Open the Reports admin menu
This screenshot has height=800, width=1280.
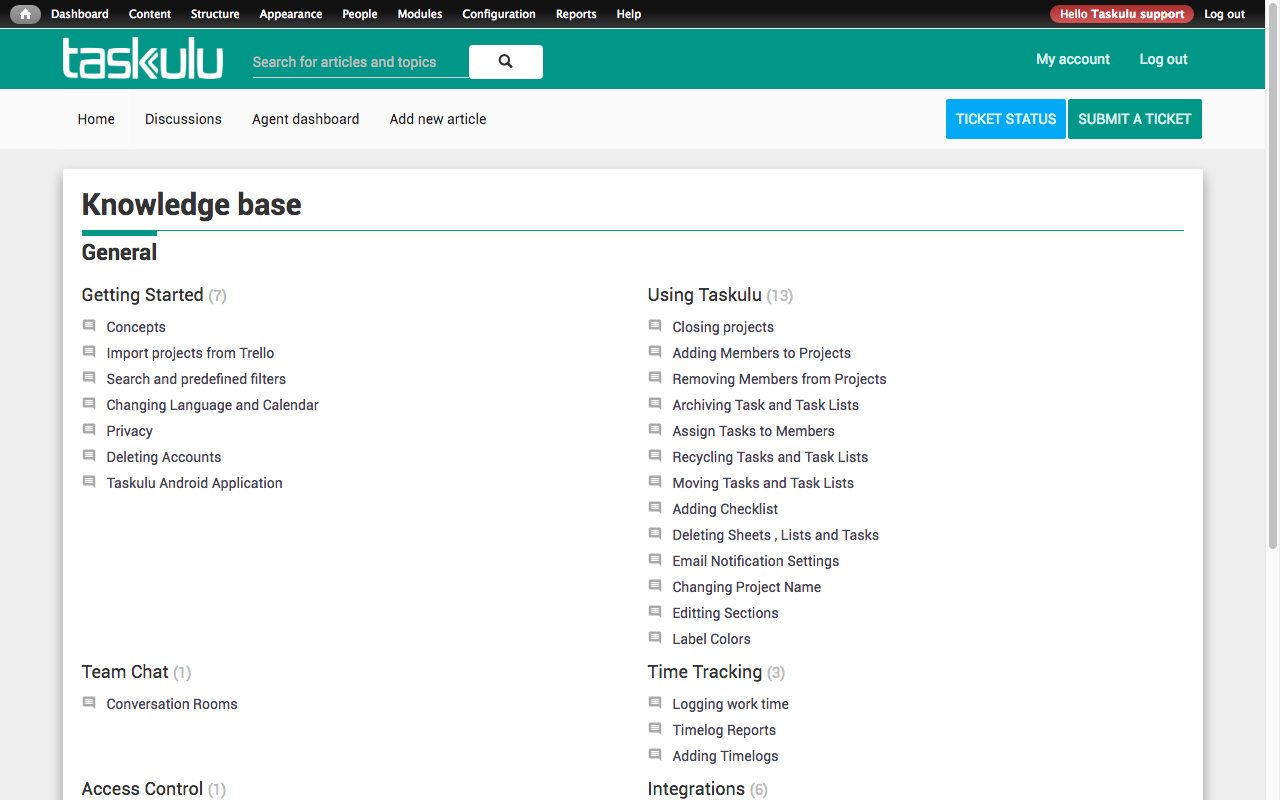click(x=576, y=14)
